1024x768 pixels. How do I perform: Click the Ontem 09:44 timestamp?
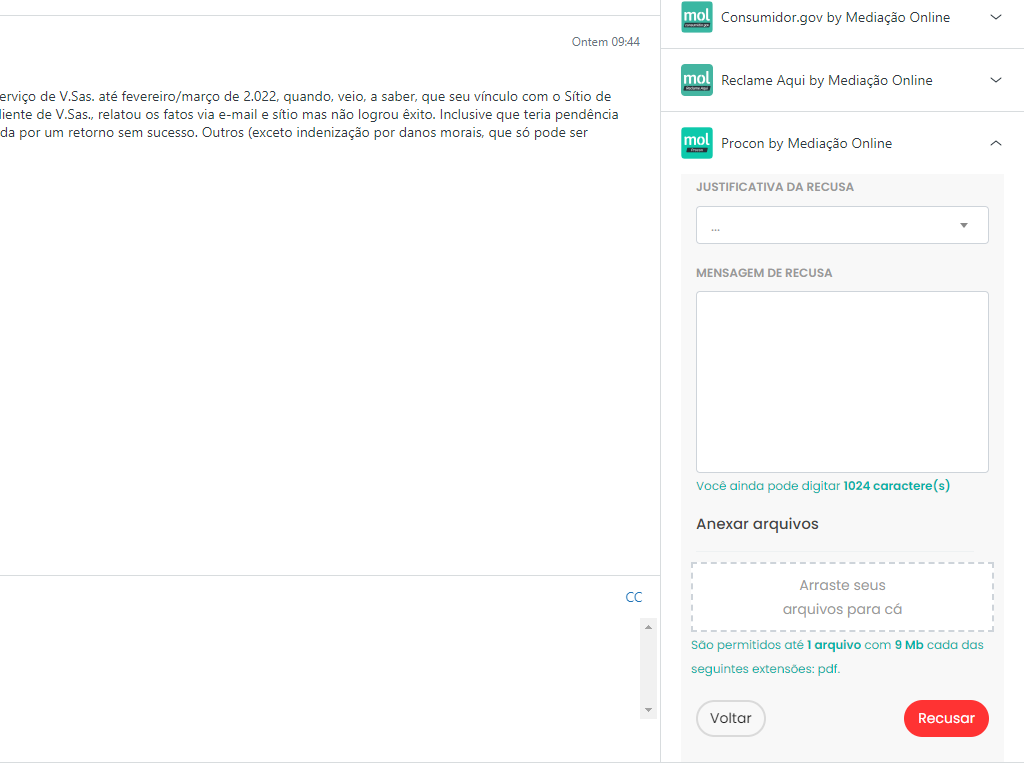pyautogui.click(x=606, y=42)
